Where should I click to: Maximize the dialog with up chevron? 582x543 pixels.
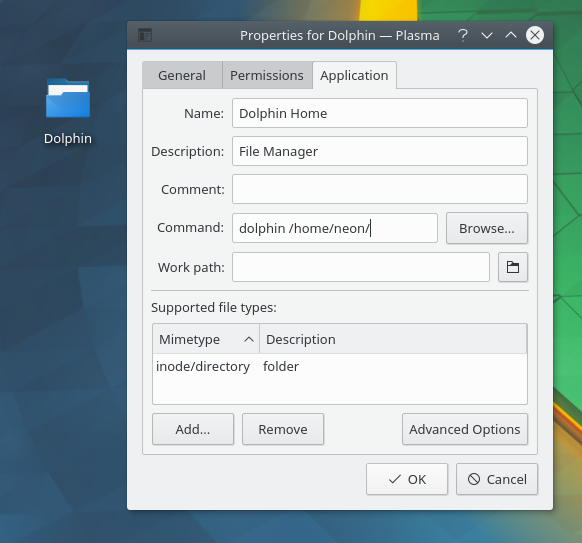pyautogui.click(x=511, y=35)
